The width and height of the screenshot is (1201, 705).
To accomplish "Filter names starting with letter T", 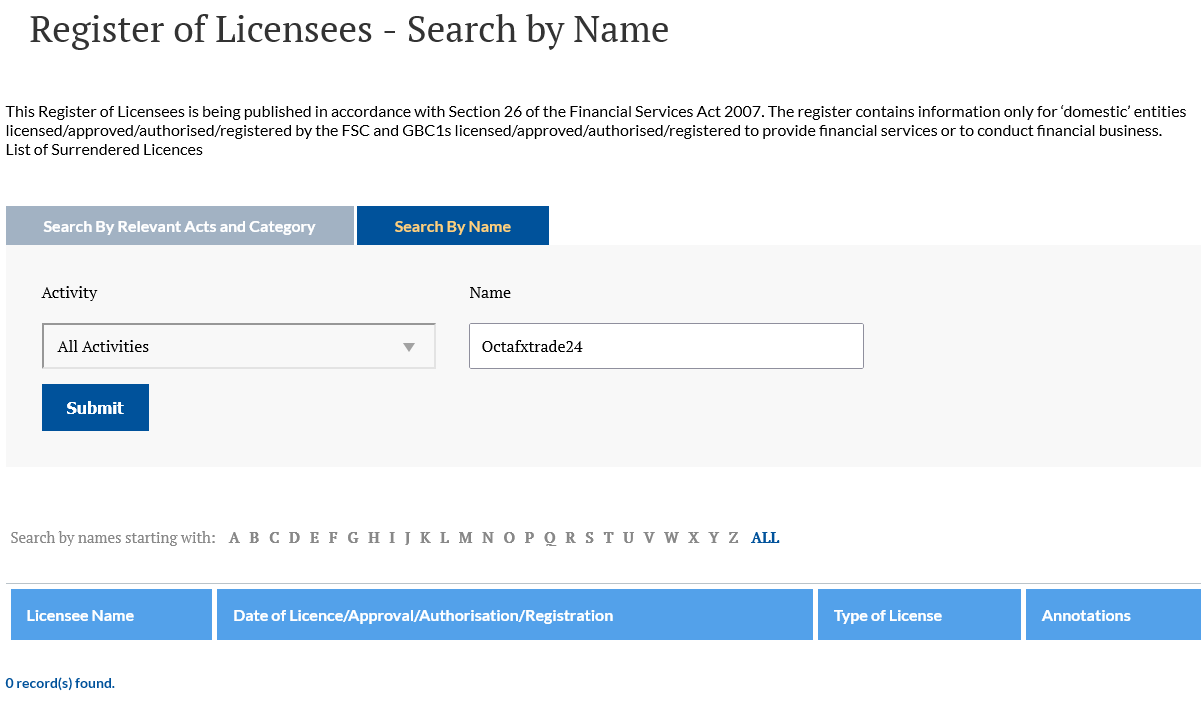I will coord(608,538).
